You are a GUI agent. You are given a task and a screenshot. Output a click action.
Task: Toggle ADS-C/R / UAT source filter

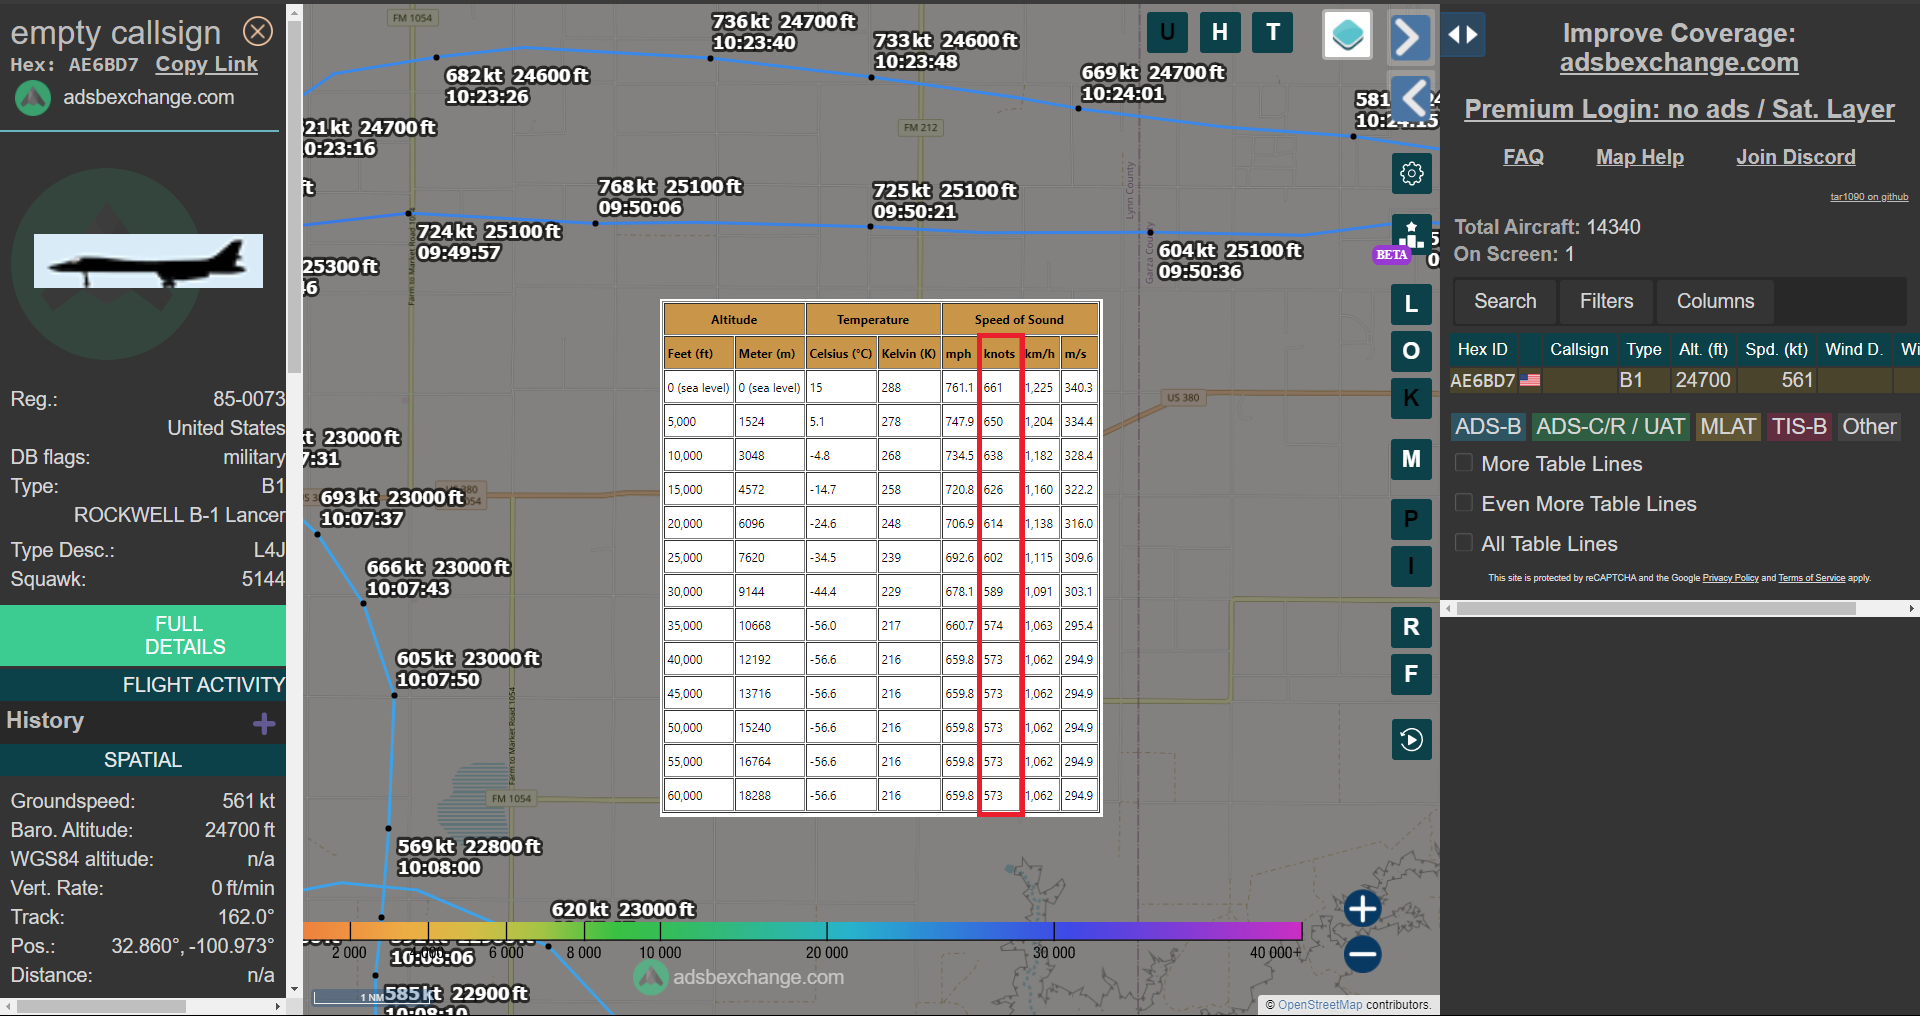(x=1610, y=427)
